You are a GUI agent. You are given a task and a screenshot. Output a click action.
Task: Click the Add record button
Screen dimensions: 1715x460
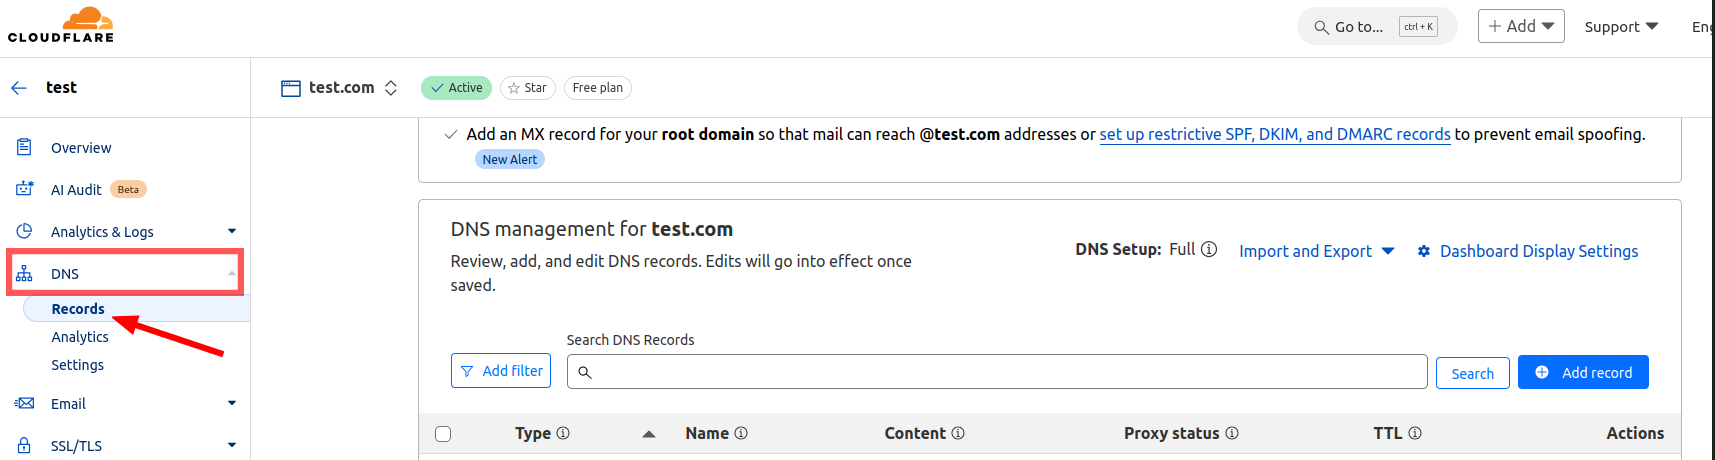coord(1583,372)
